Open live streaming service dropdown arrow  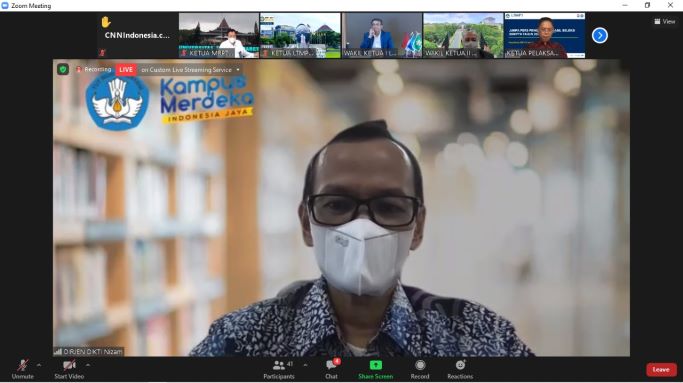tap(238, 70)
